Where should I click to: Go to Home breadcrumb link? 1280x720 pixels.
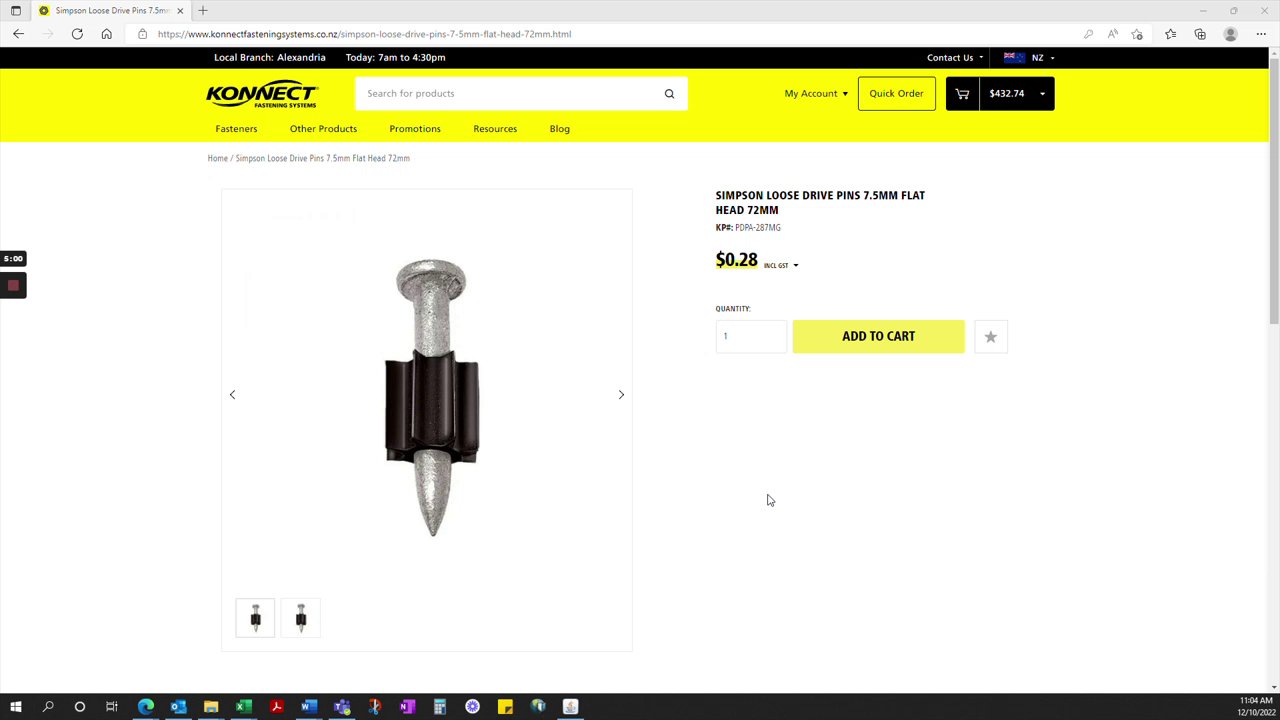tap(217, 159)
